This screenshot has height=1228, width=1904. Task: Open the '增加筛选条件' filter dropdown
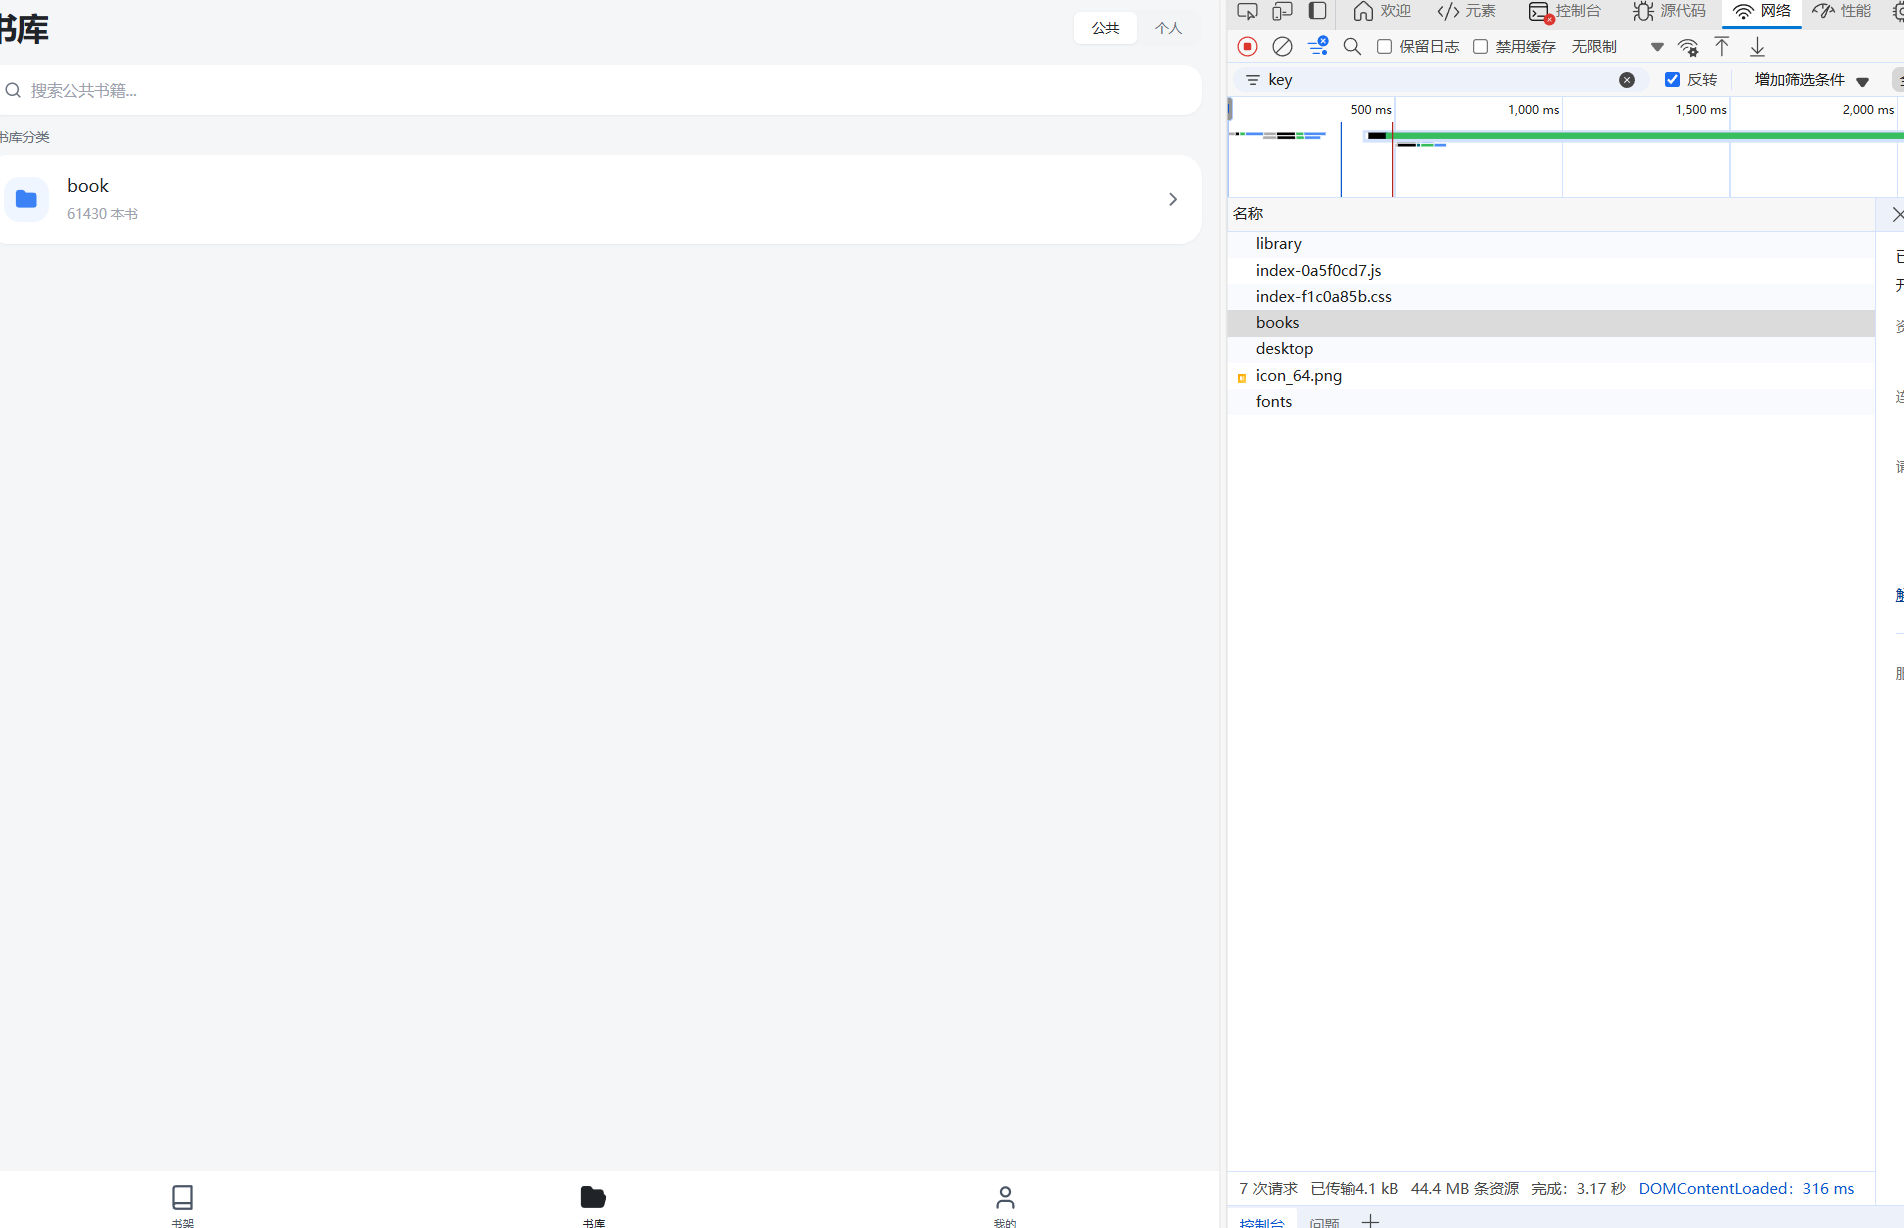point(1811,80)
